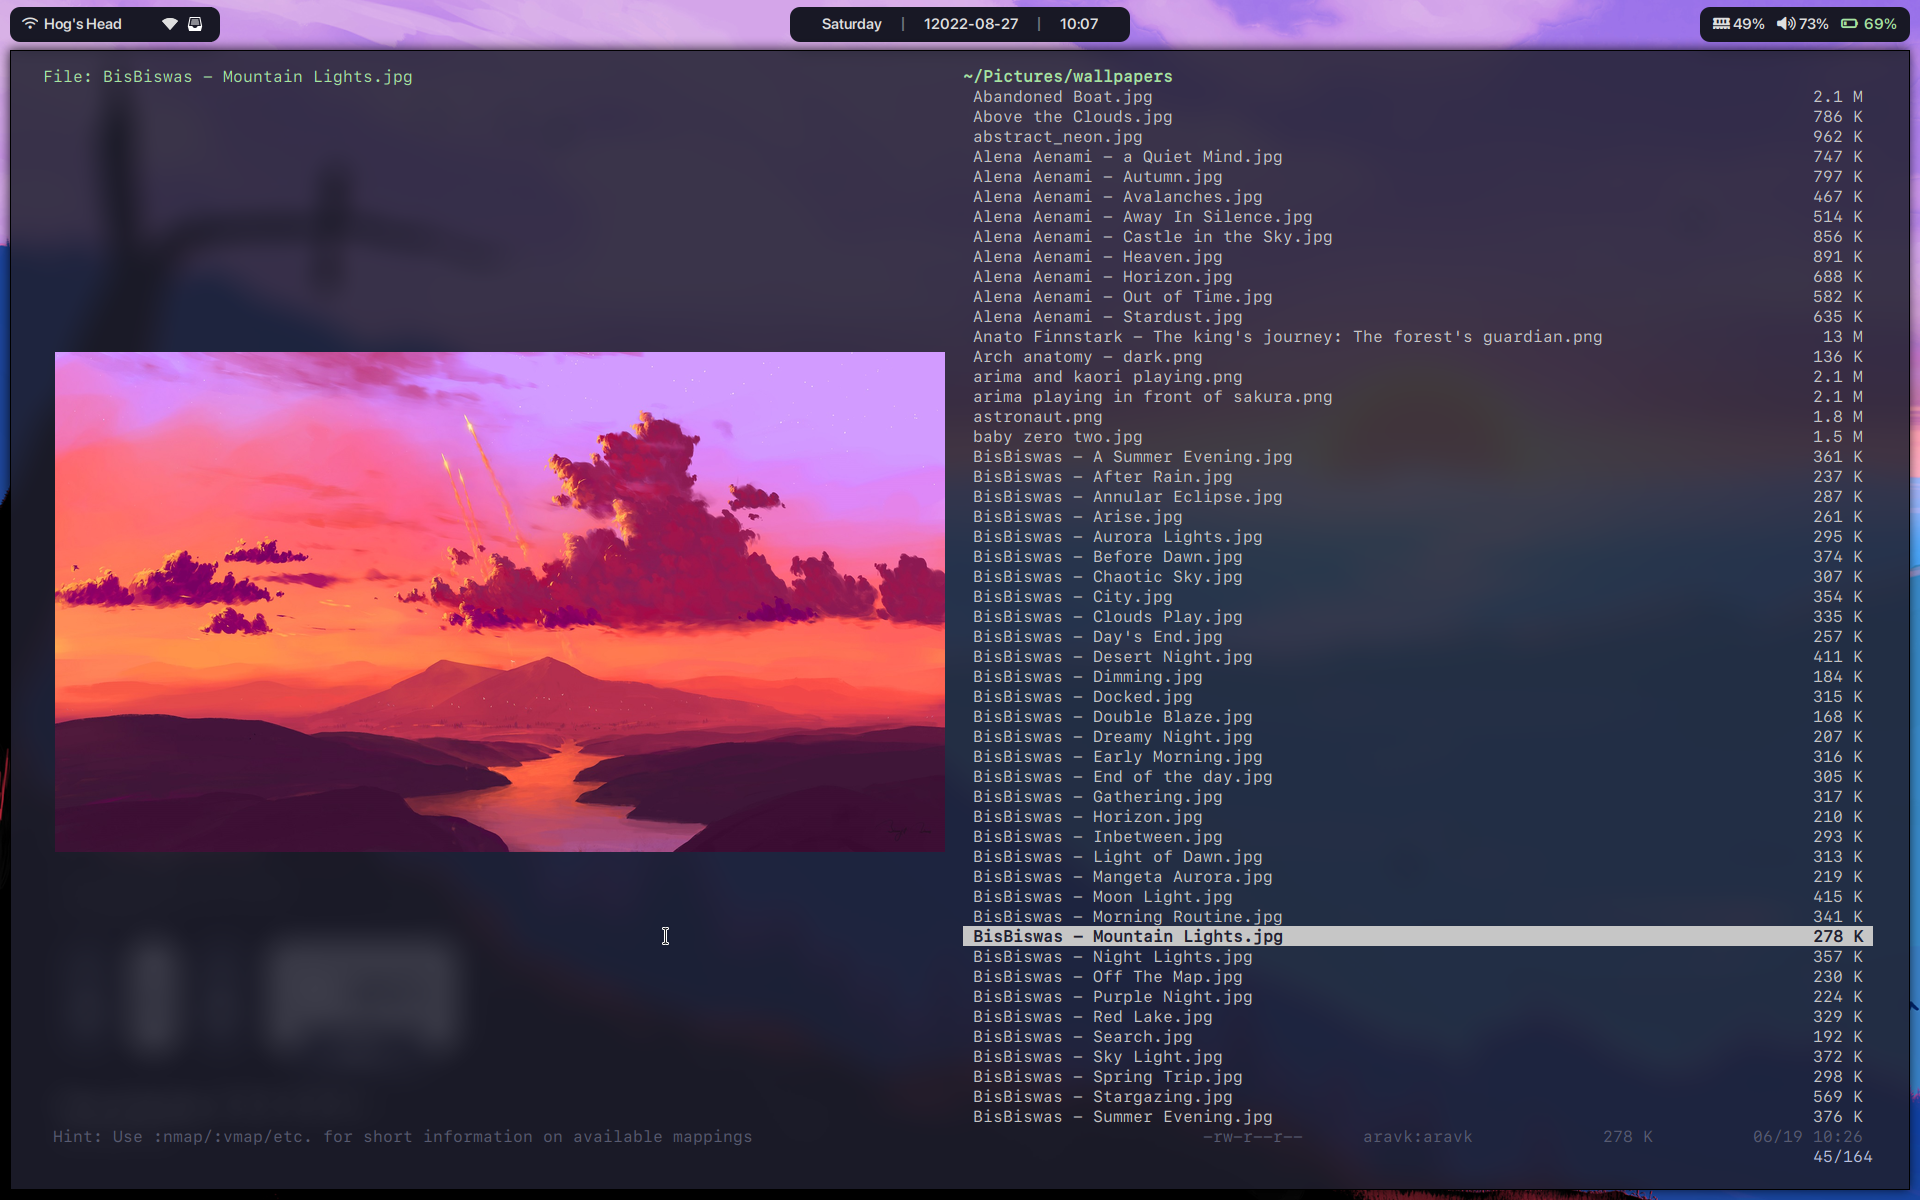
Task: Click the Saturday label in top bar
Action: pos(851,24)
